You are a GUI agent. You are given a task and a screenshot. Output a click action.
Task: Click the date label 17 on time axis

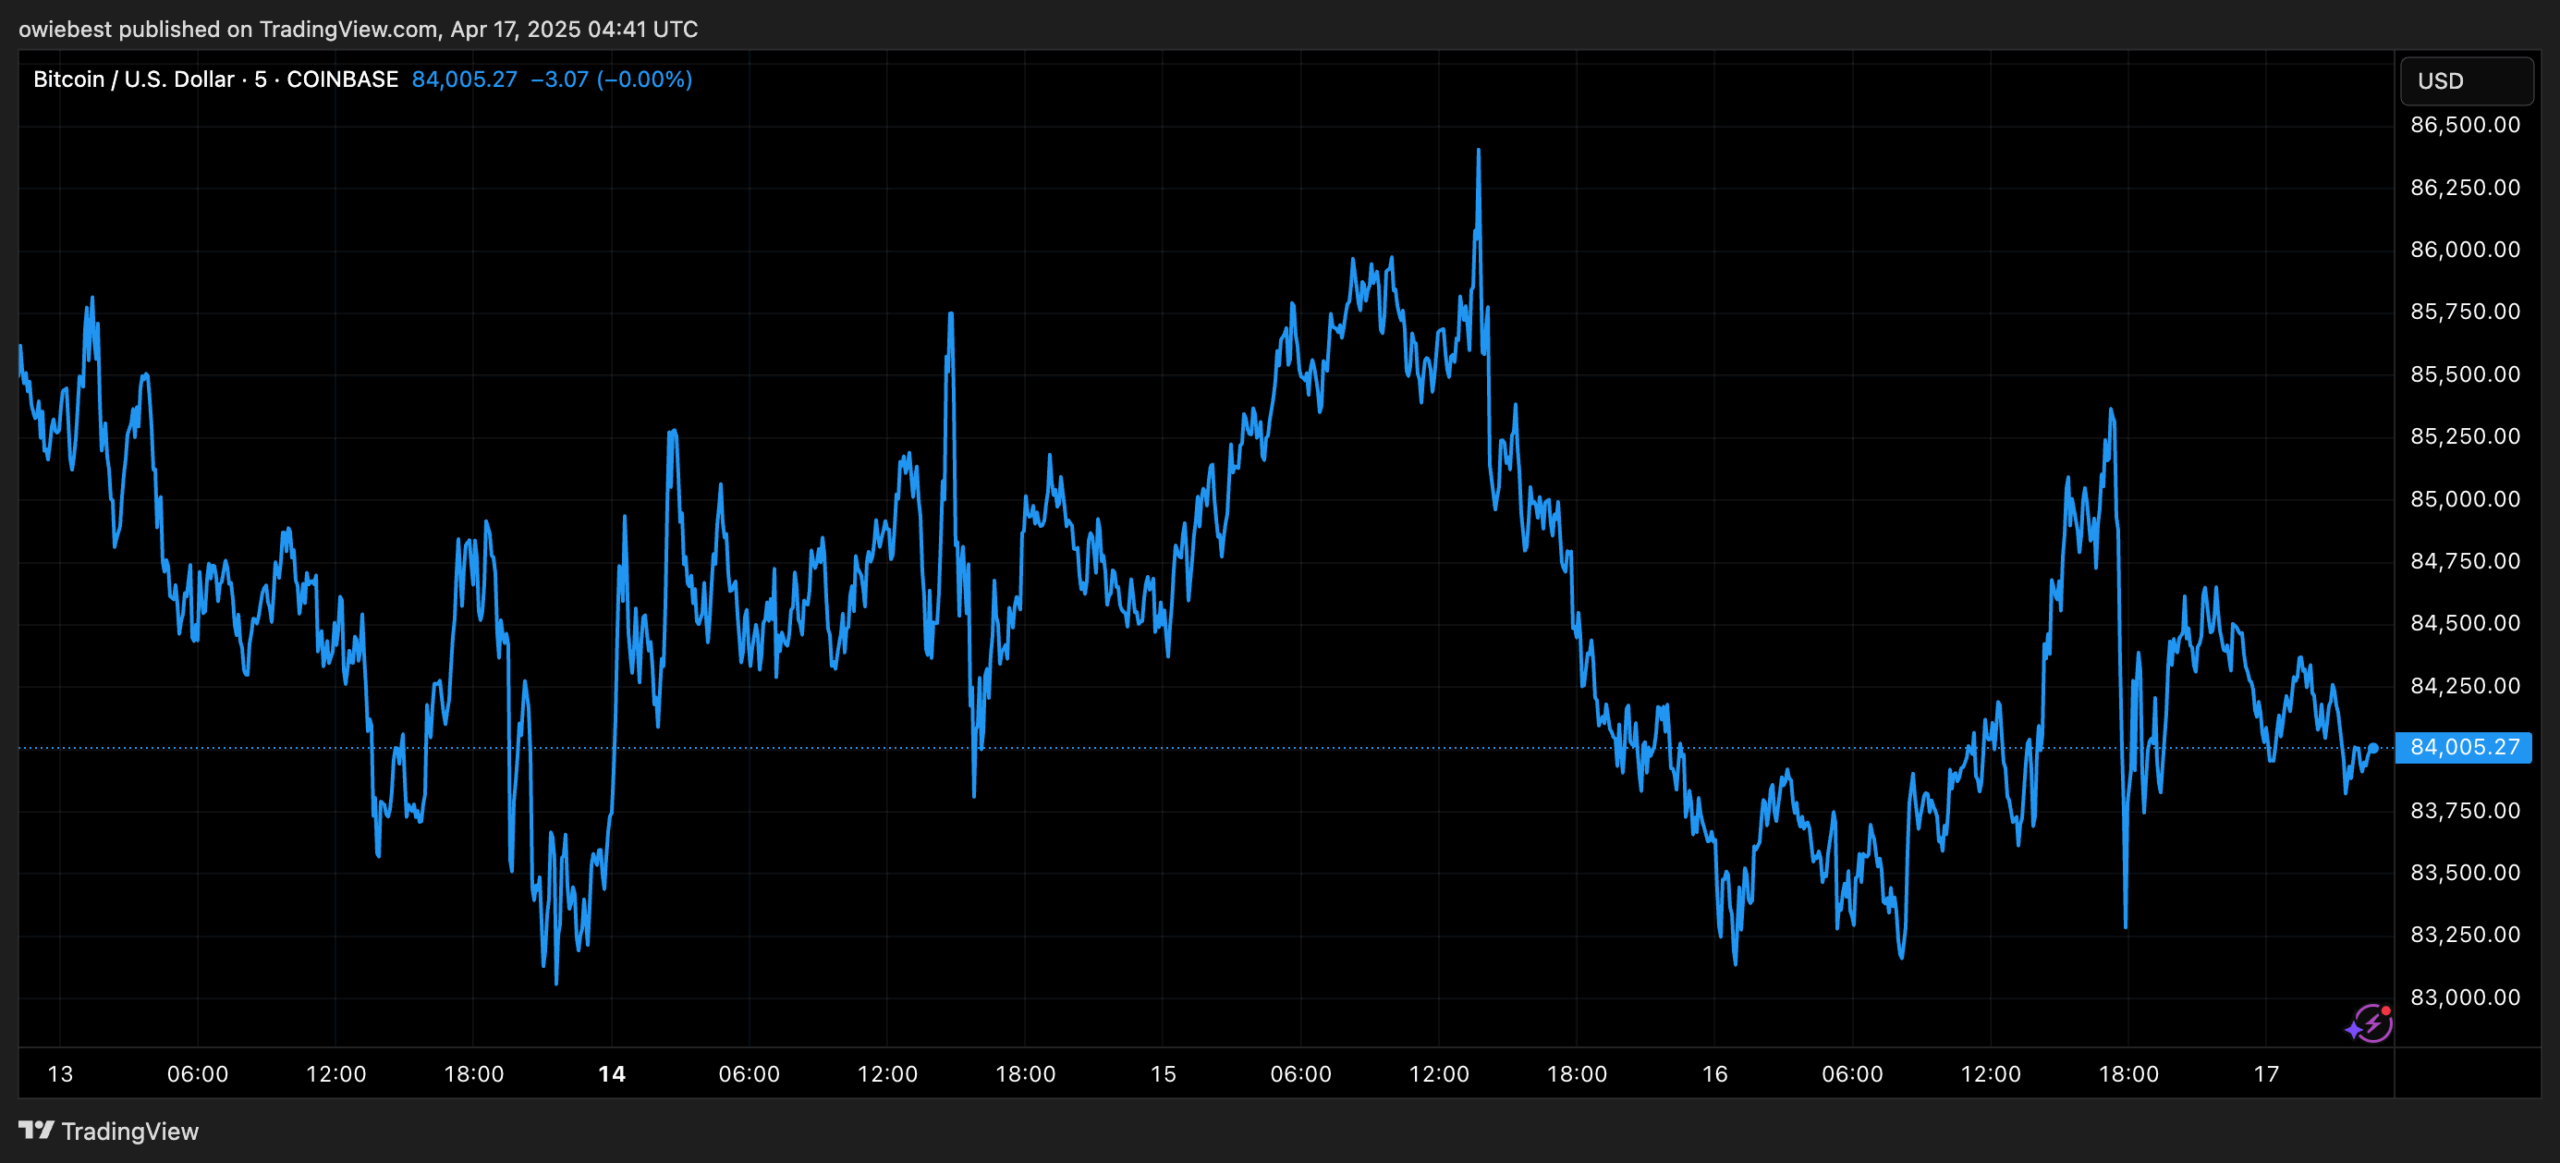[2266, 1074]
